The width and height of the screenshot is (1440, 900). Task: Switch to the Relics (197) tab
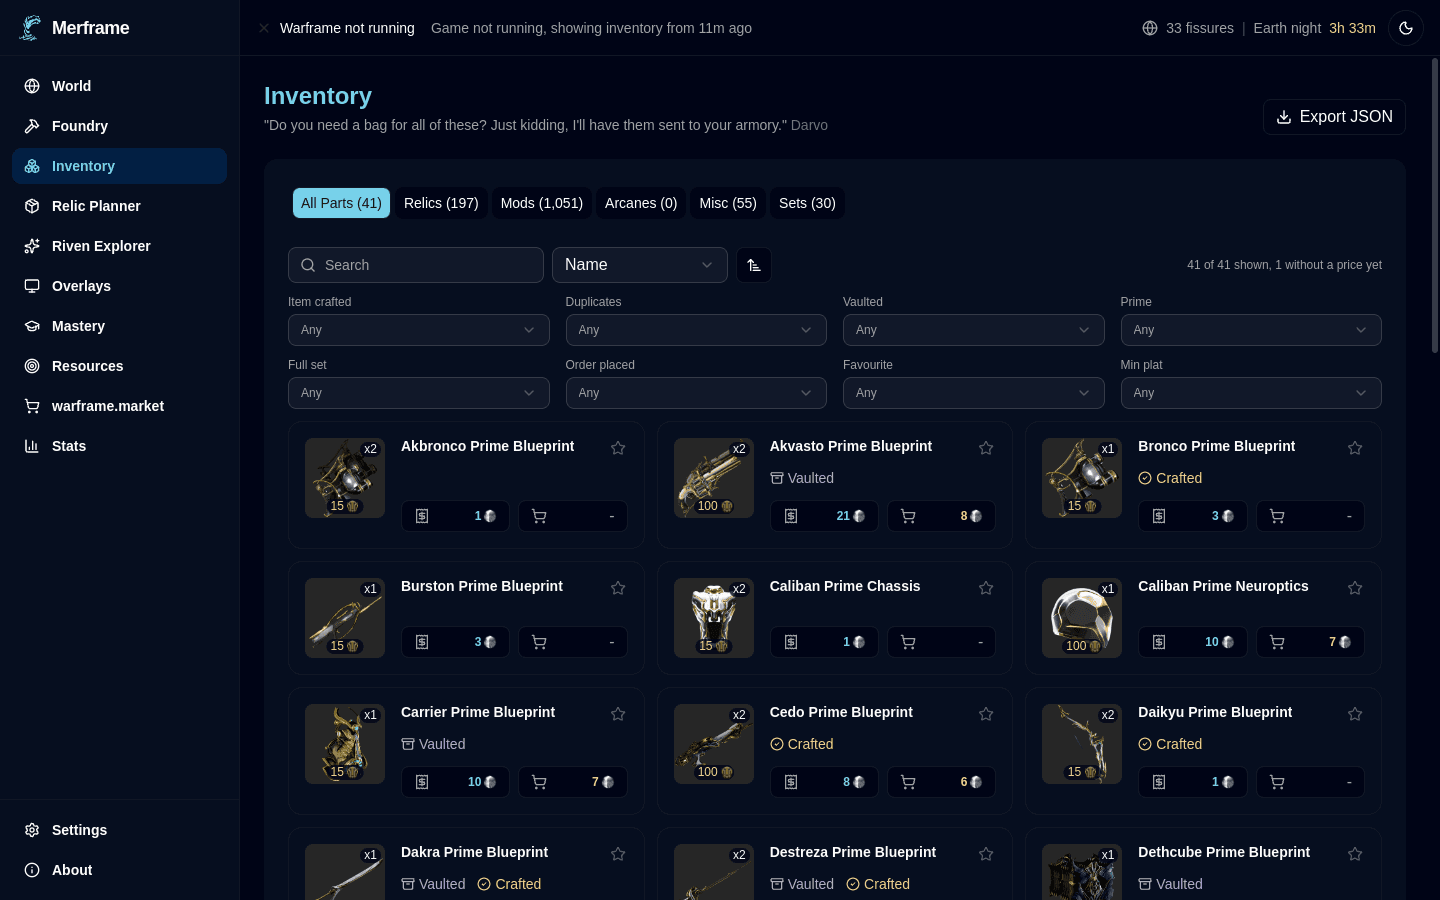(x=441, y=203)
